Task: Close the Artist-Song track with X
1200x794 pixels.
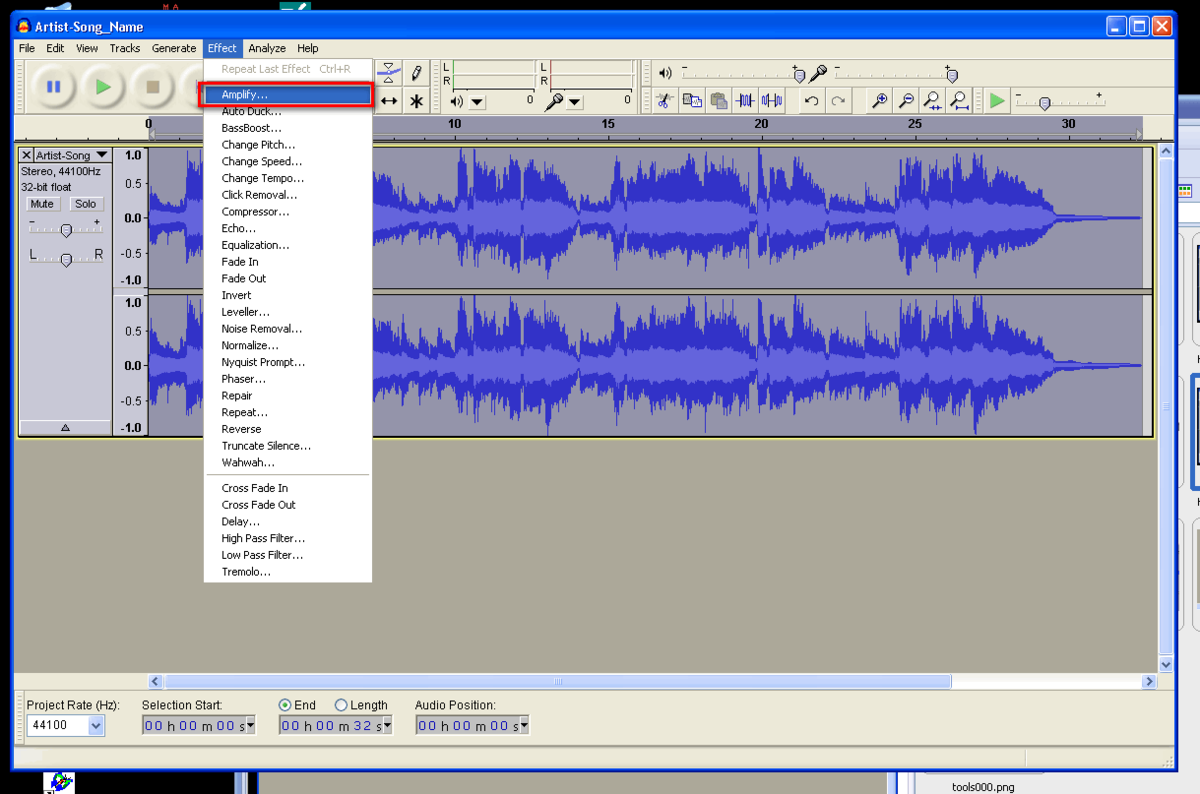Action: tap(26, 156)
